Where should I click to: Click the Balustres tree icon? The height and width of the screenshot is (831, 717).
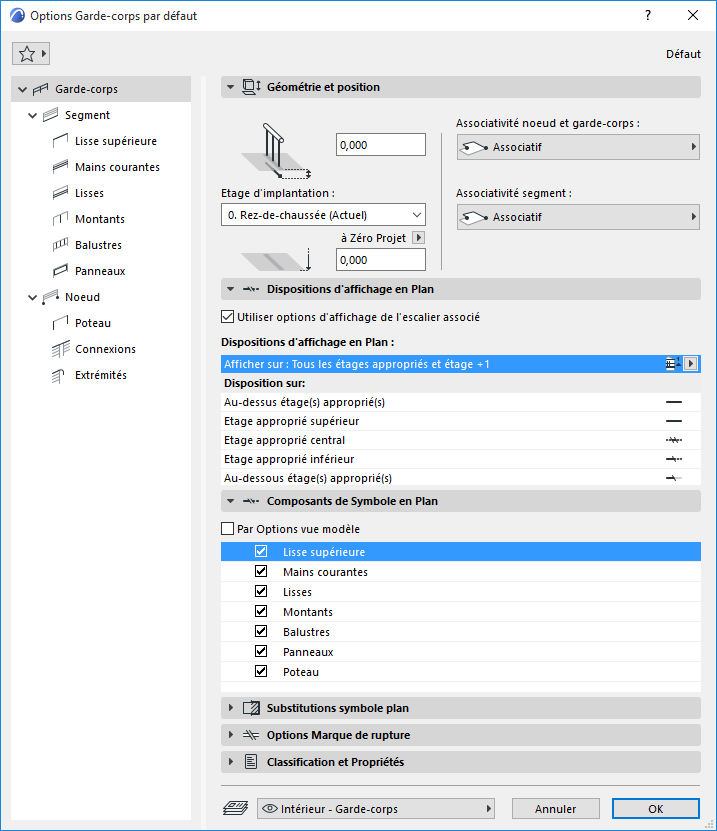click(58, 245)
